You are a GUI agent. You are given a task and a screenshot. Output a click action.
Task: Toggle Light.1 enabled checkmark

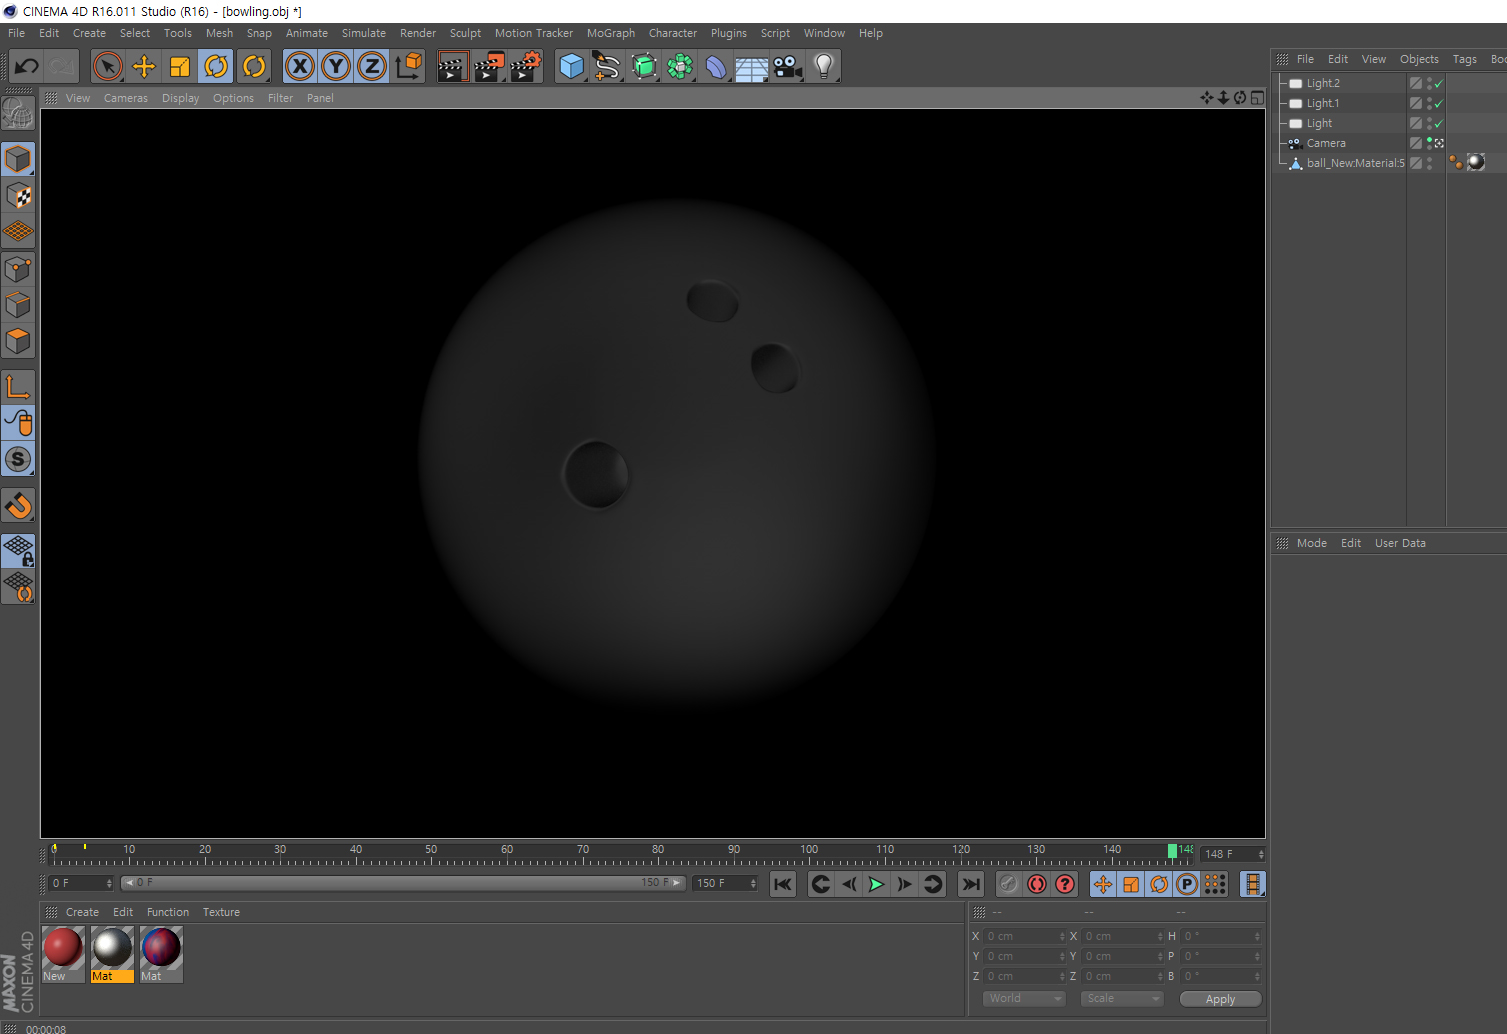point(1439,103)
